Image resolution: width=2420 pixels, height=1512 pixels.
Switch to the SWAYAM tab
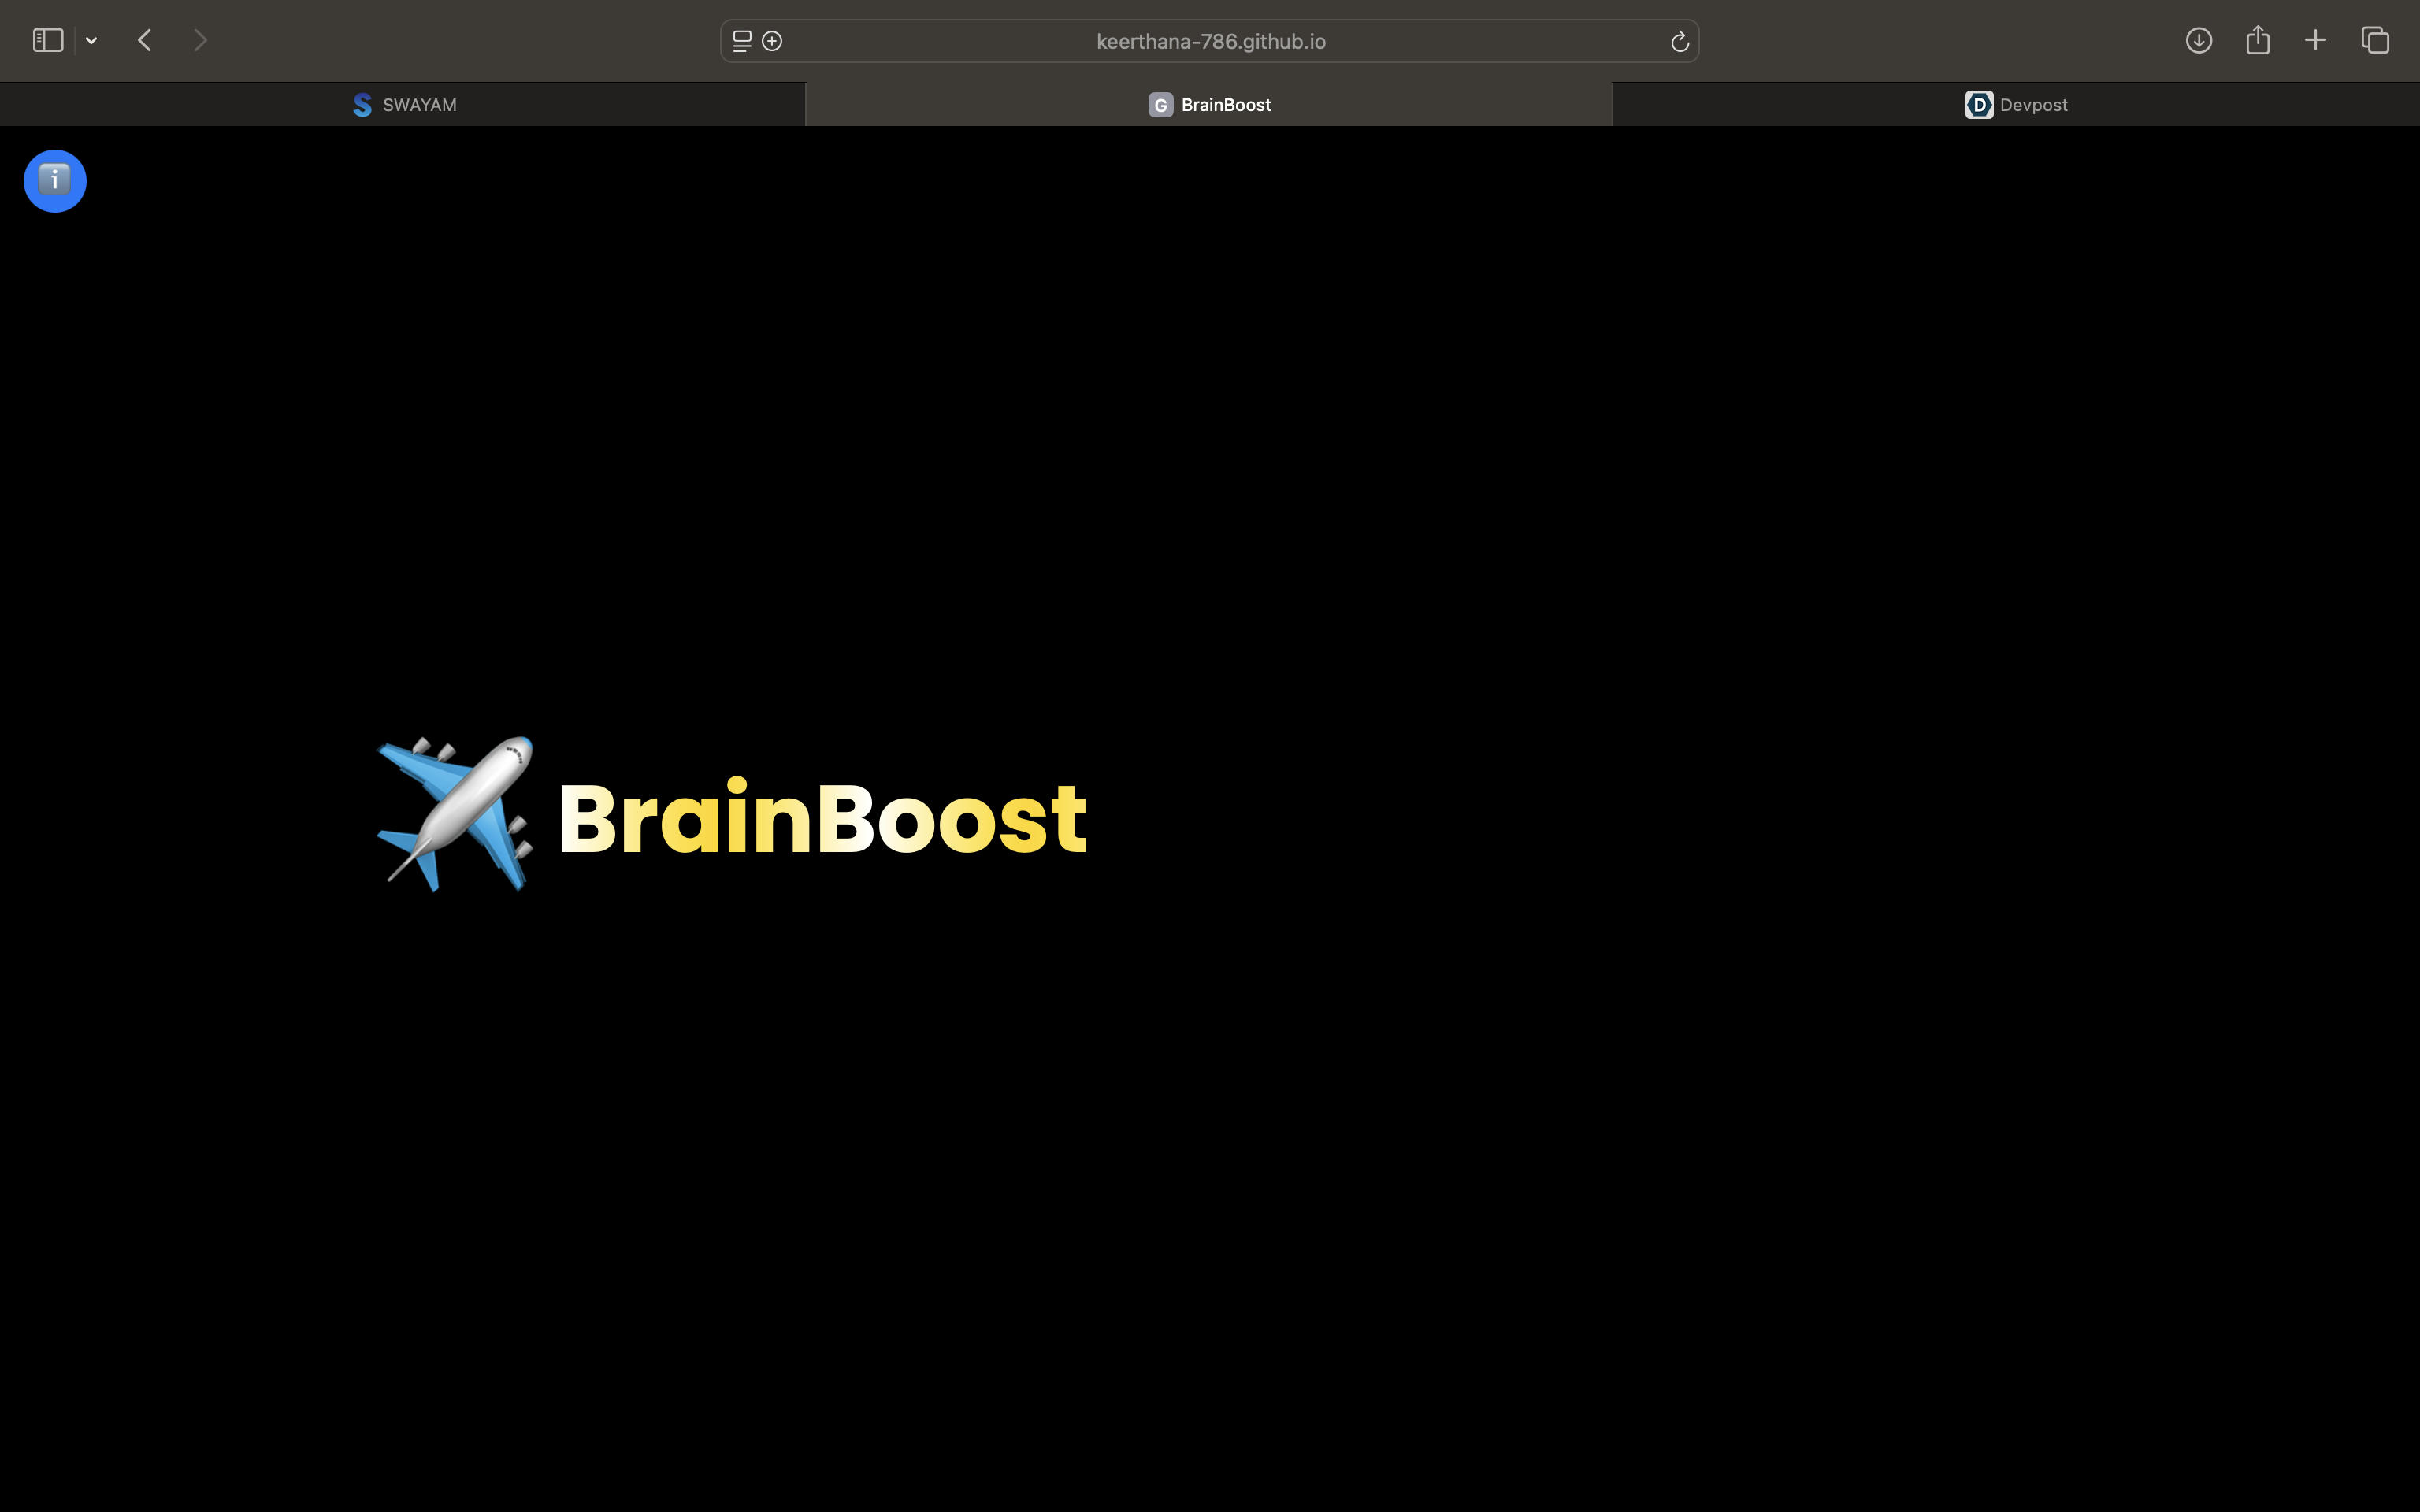pyautogui.click(x=403, y=105)
